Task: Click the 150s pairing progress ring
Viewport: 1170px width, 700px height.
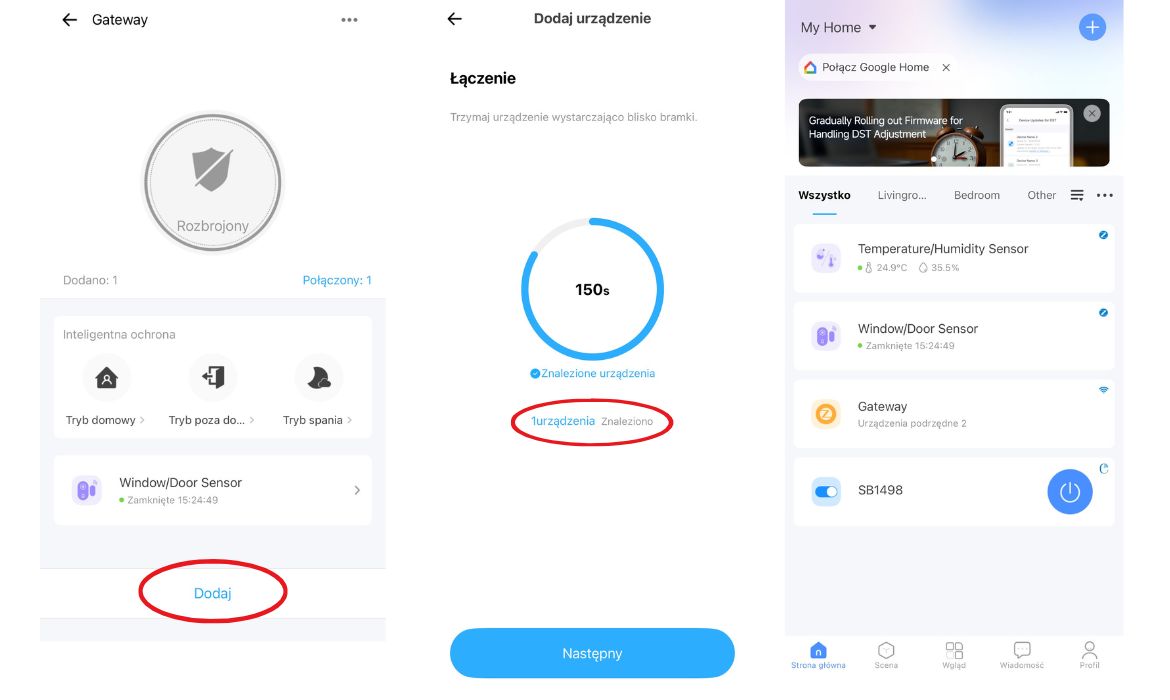Action: tap(592, 289)
